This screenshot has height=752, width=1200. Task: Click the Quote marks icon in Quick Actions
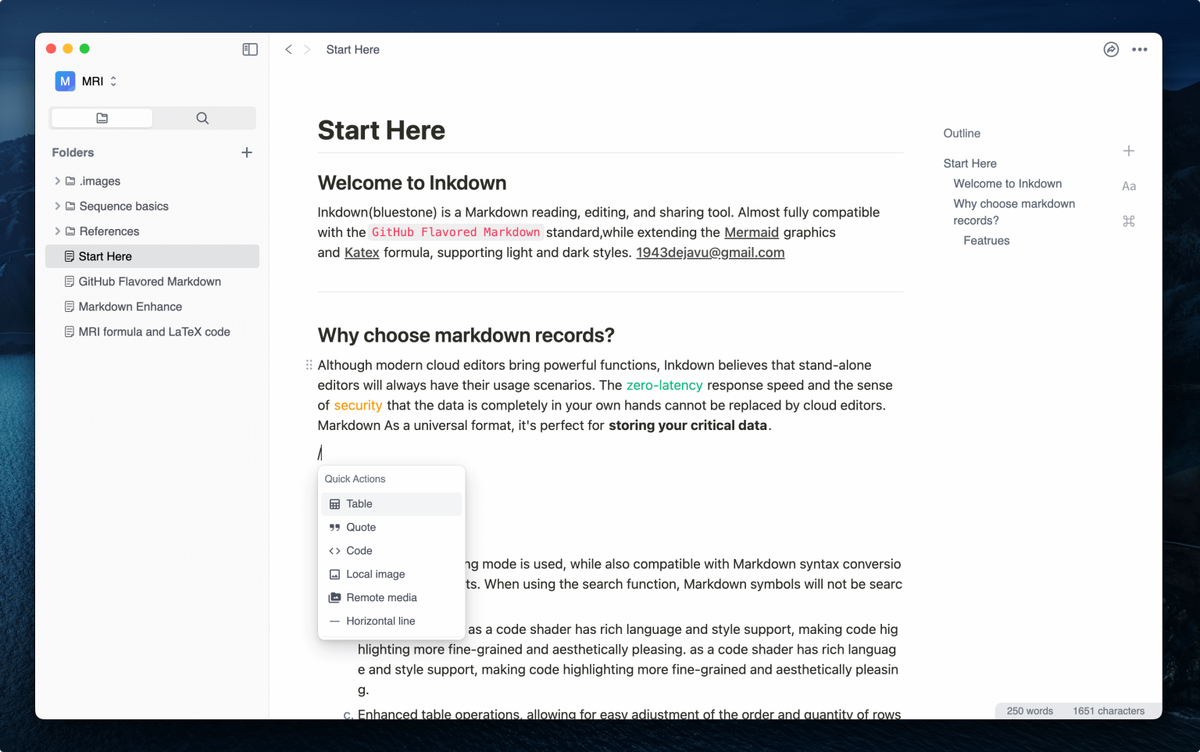[x=335, y=527]
